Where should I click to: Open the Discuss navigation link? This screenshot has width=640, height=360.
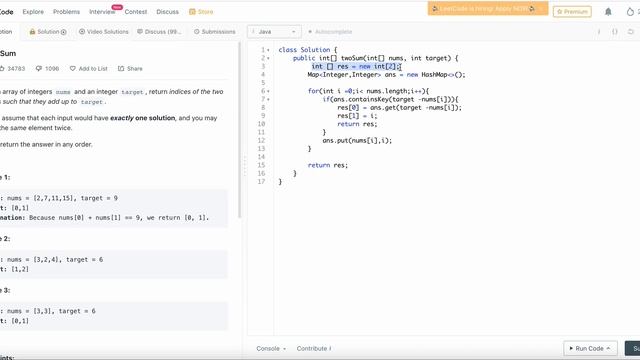167,12
